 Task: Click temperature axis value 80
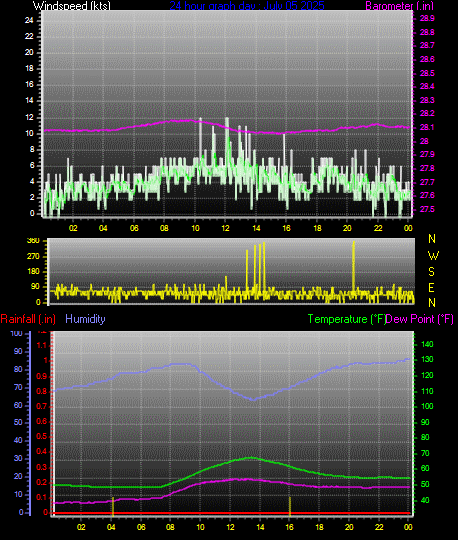click(x=425, y=437)
